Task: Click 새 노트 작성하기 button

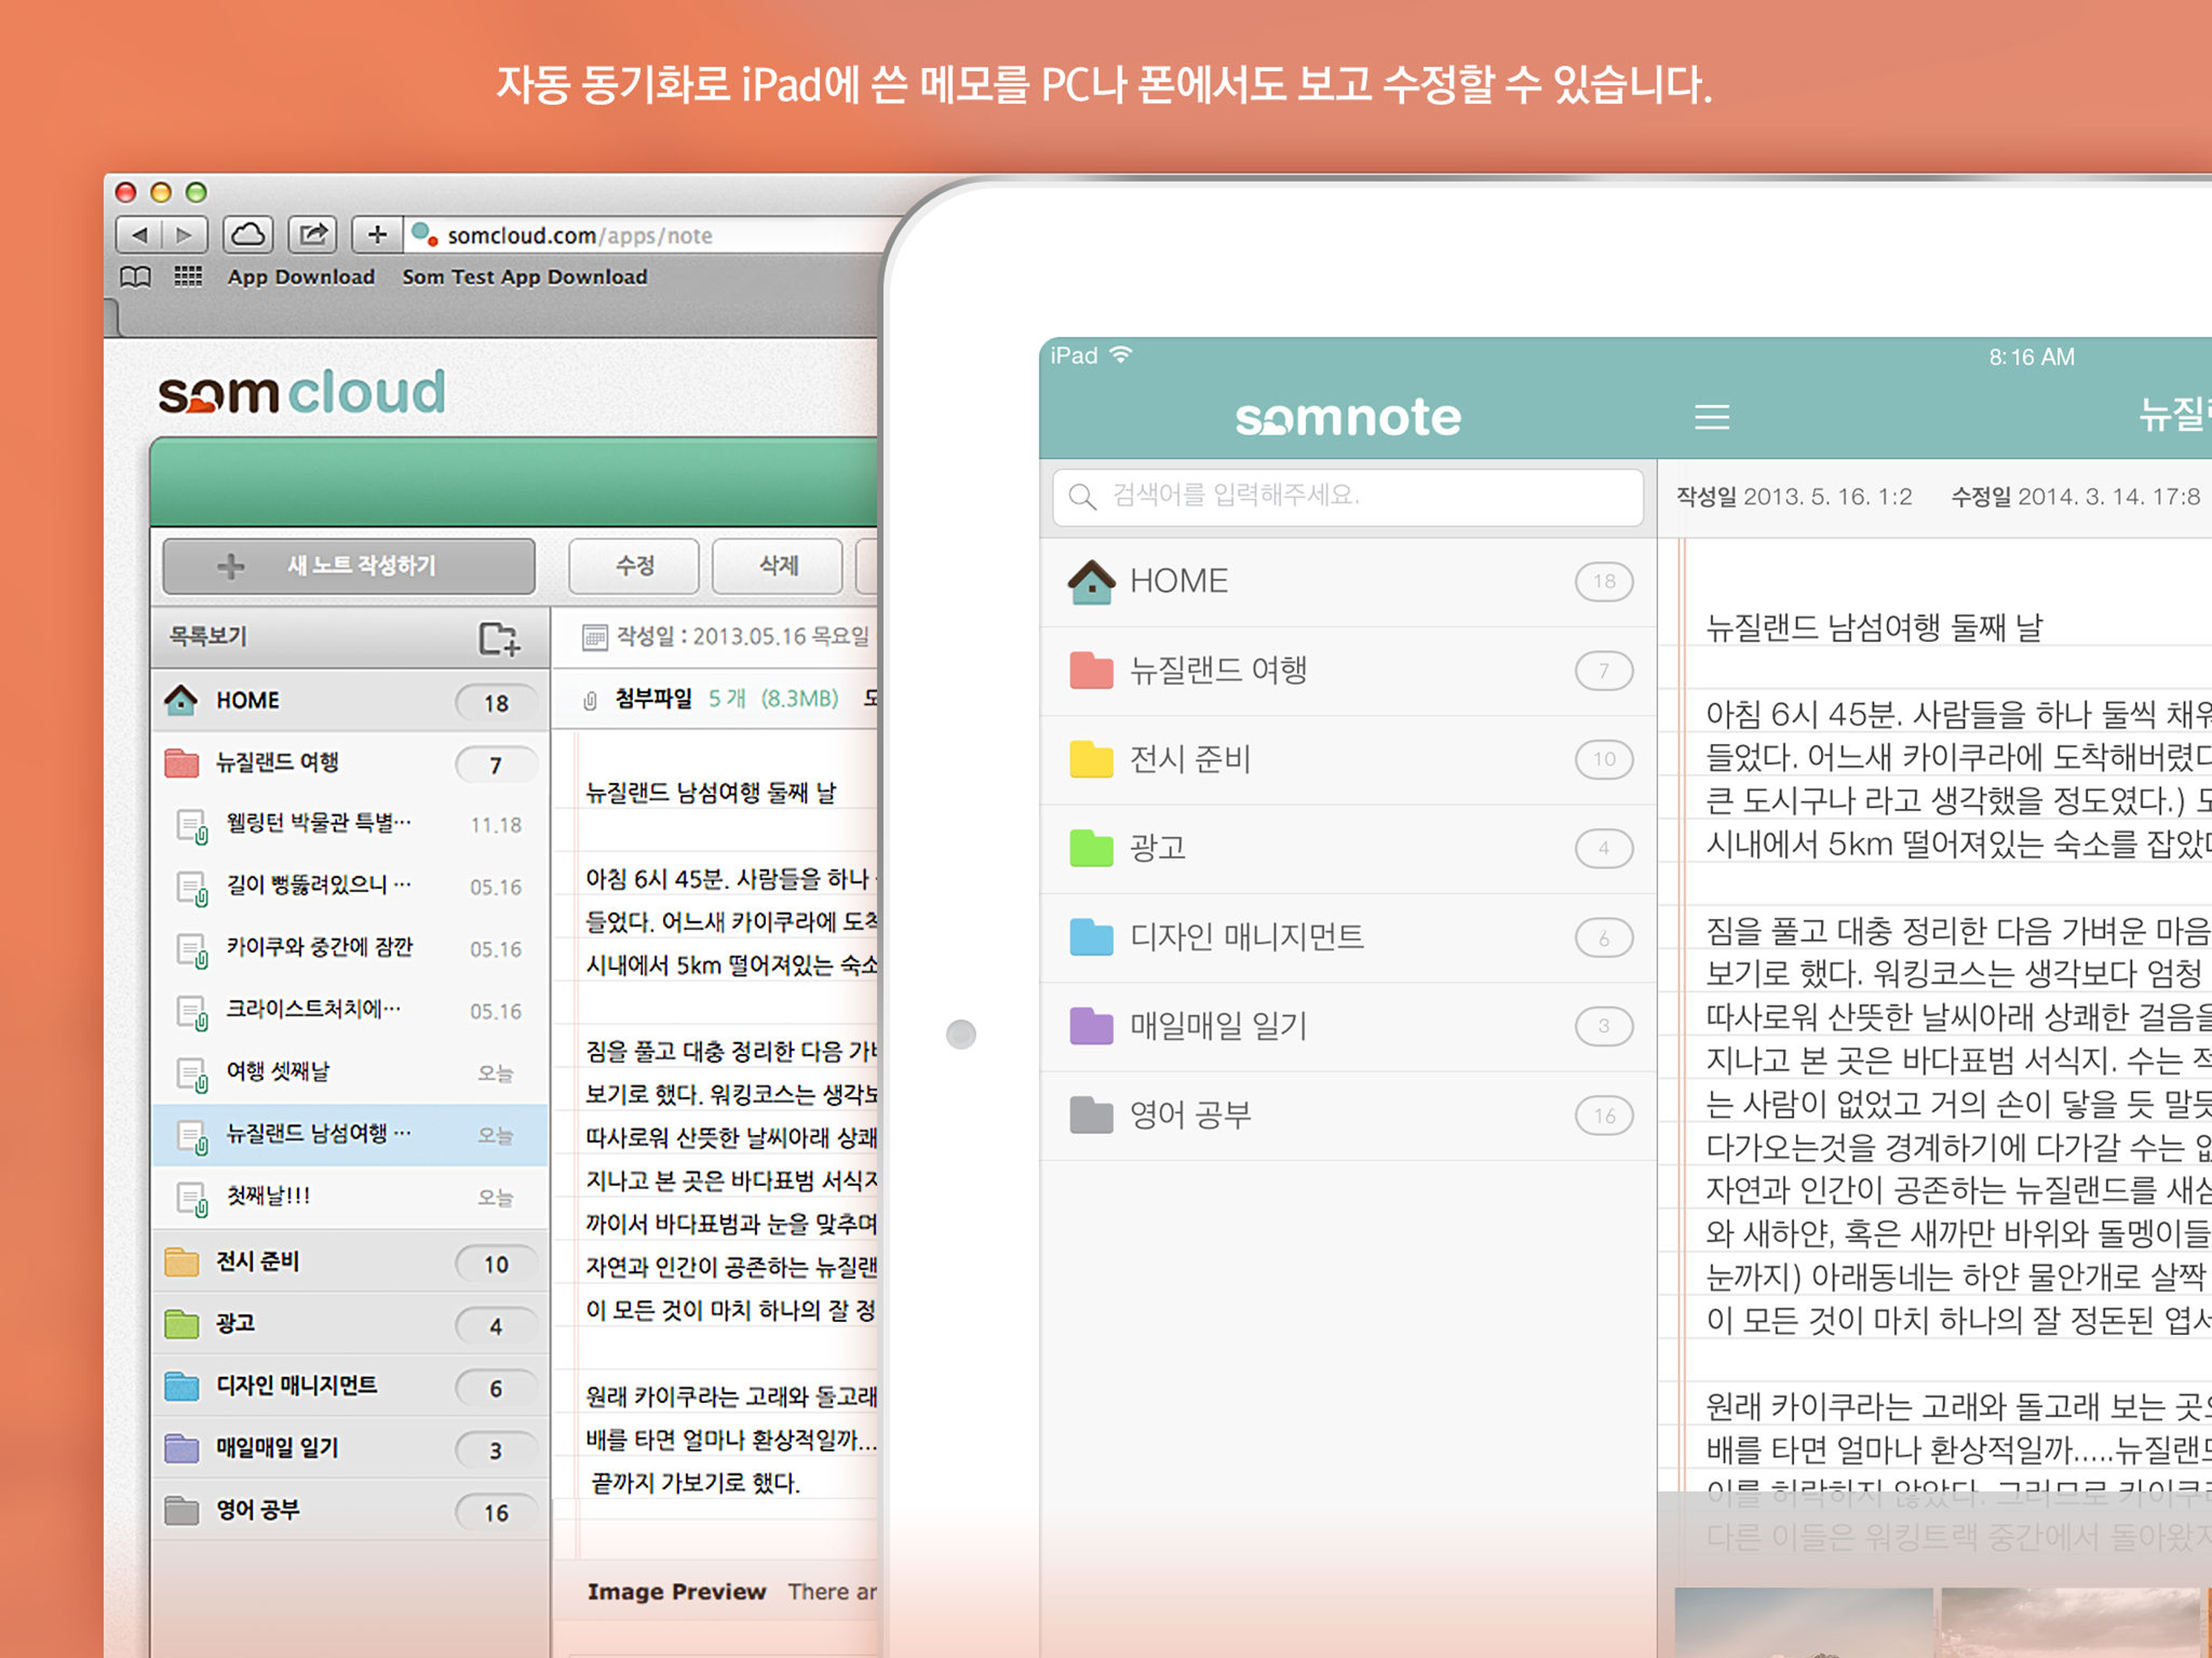Action: [349, 566]
